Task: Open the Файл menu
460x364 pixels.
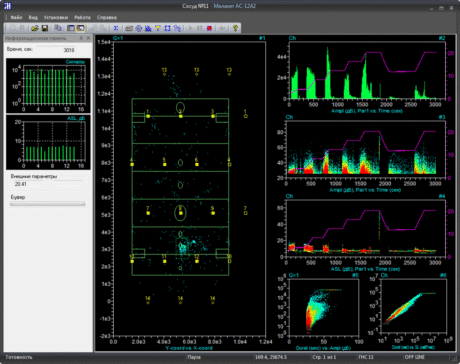Action: (x=16, y=17)
